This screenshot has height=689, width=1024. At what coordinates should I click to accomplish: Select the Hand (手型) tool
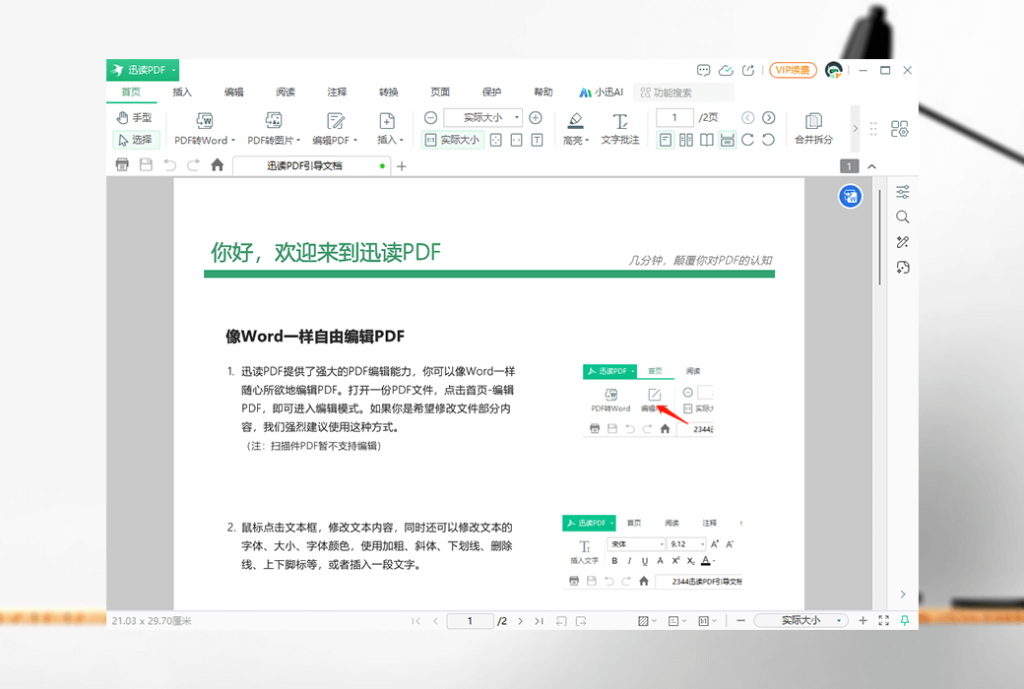(133, 118)
